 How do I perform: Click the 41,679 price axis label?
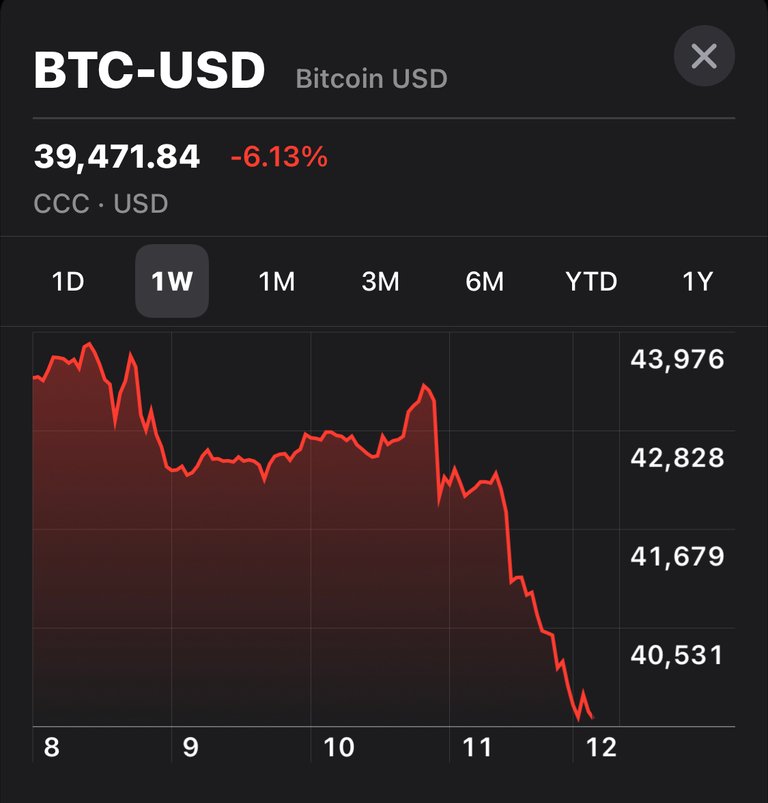point(677,556)
